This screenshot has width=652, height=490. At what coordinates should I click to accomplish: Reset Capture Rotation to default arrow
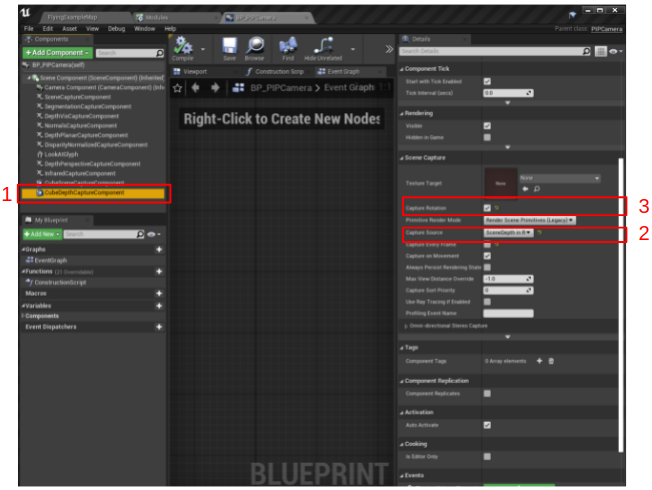[497, 208]
